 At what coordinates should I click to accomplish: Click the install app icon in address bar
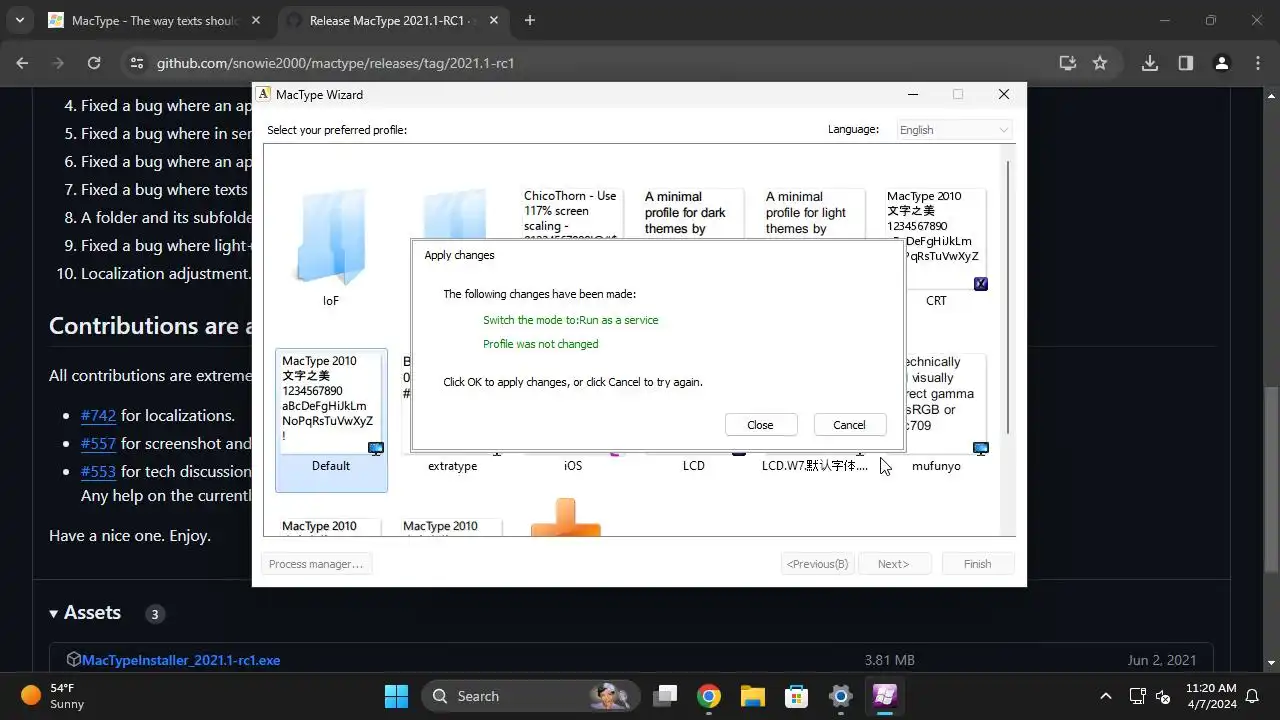pos(1068,63)
